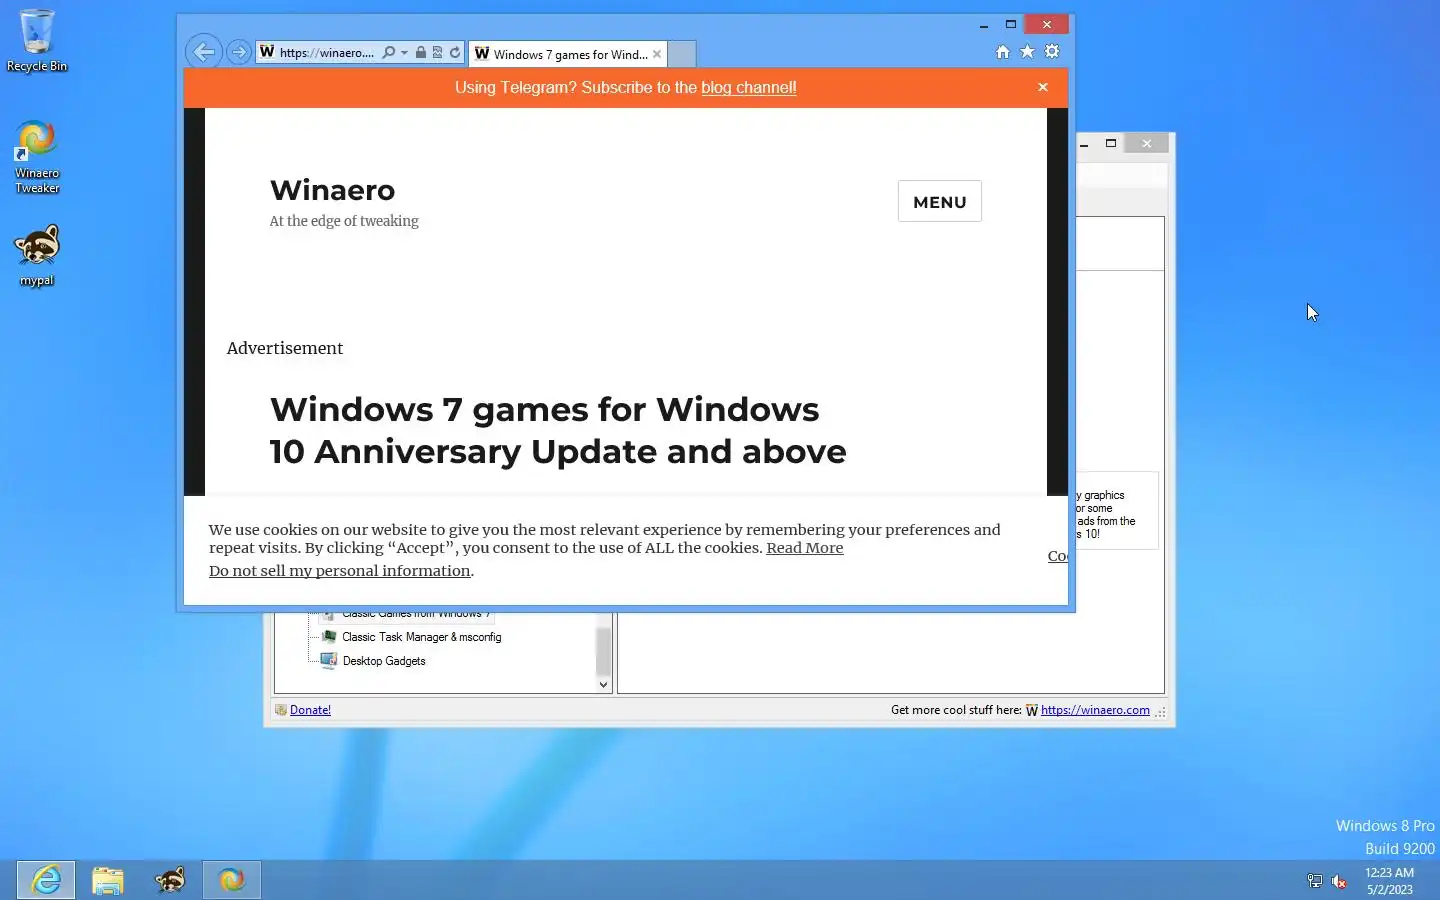The height and width of the screenshot is (900, 1440).
Task: Click the 'Advertisement' label on the page
Action: click(x=285, y=348)
